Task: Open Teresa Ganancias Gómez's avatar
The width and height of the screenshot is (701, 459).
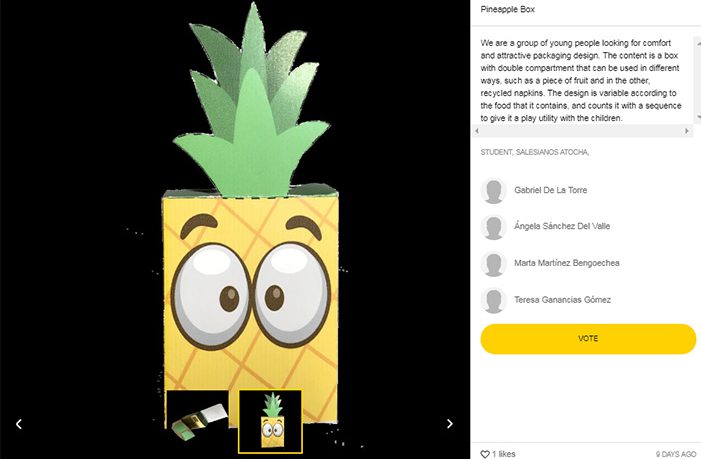Action: point(494,300)
